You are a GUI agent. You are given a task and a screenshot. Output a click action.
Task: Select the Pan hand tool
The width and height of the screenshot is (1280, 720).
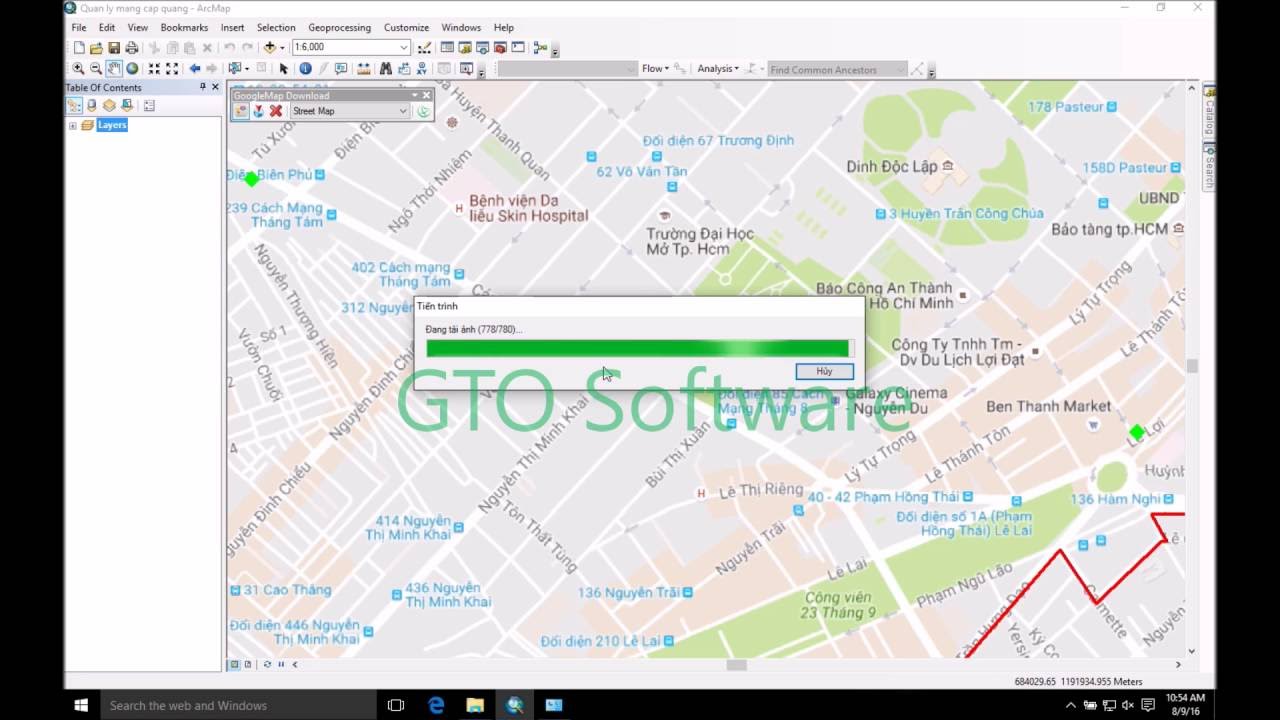114,68
